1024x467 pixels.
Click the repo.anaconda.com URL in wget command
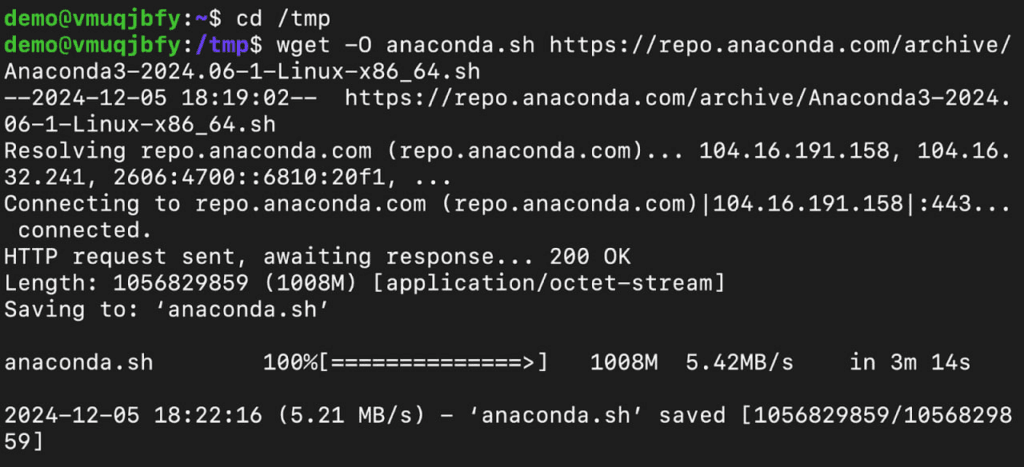point(780,45)
